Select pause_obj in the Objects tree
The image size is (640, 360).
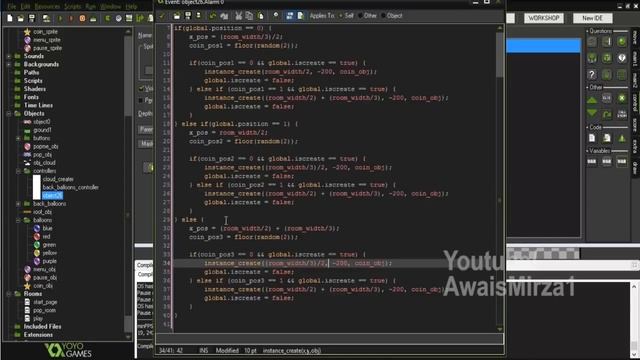pyautogui.click(x=45, y=278)
